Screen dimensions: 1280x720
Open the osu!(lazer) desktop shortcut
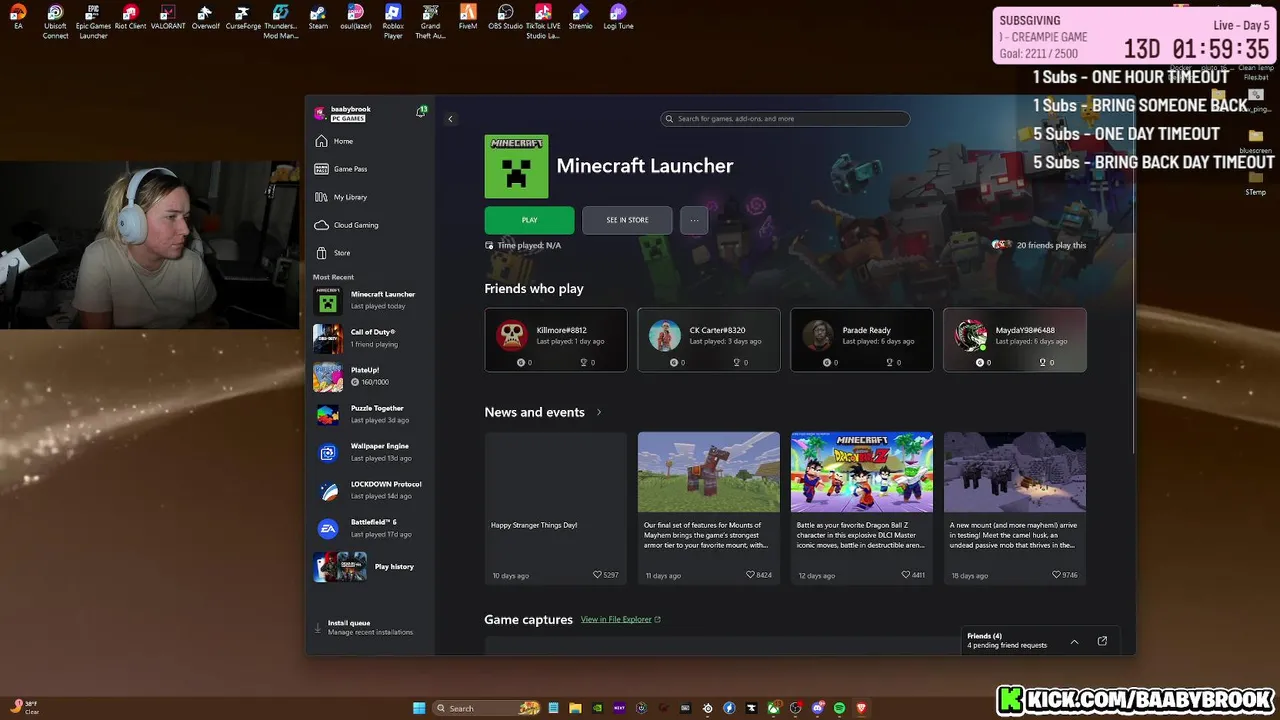pos(356,17)
